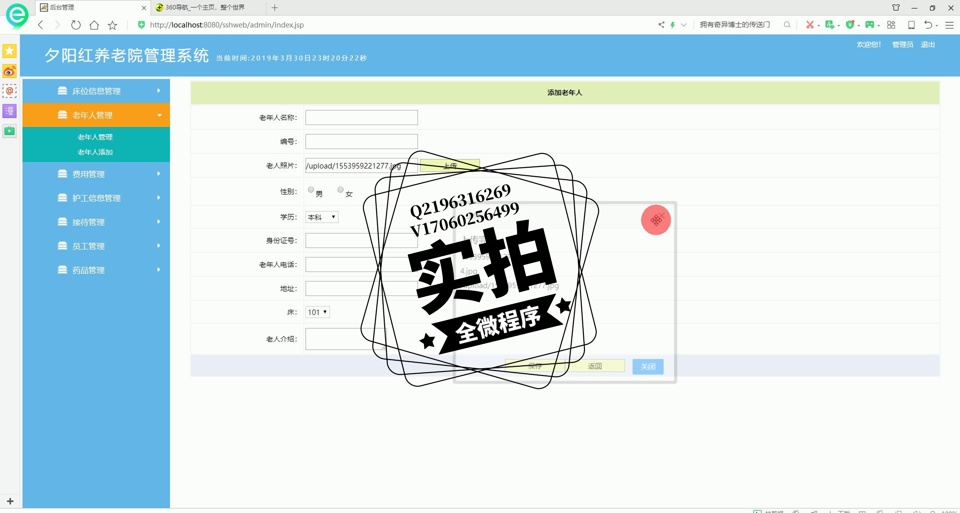Image resolution: width=960 pixels, height=513 pixels.
Task: Click the browser home icon
Action: [94, 25]
